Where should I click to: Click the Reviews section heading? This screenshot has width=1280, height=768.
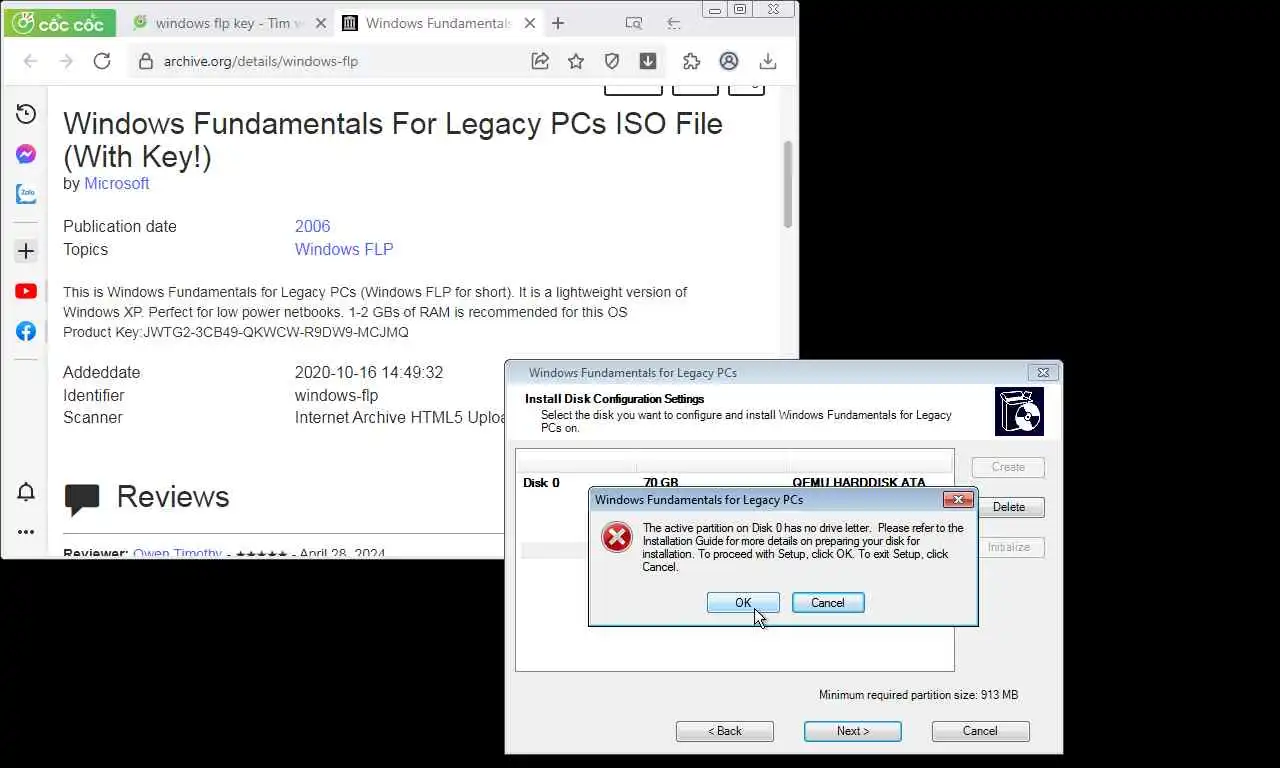click(x=173, y=497)
